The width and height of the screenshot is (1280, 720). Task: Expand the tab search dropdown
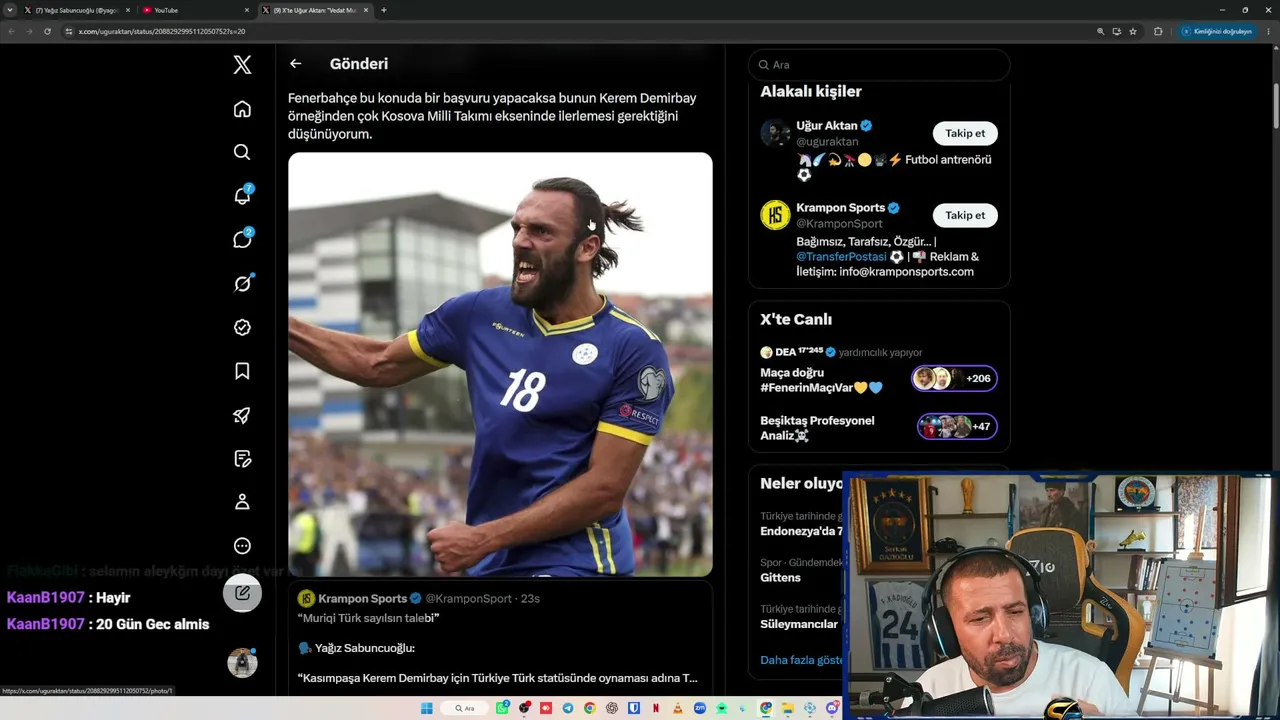click(10, 10)
